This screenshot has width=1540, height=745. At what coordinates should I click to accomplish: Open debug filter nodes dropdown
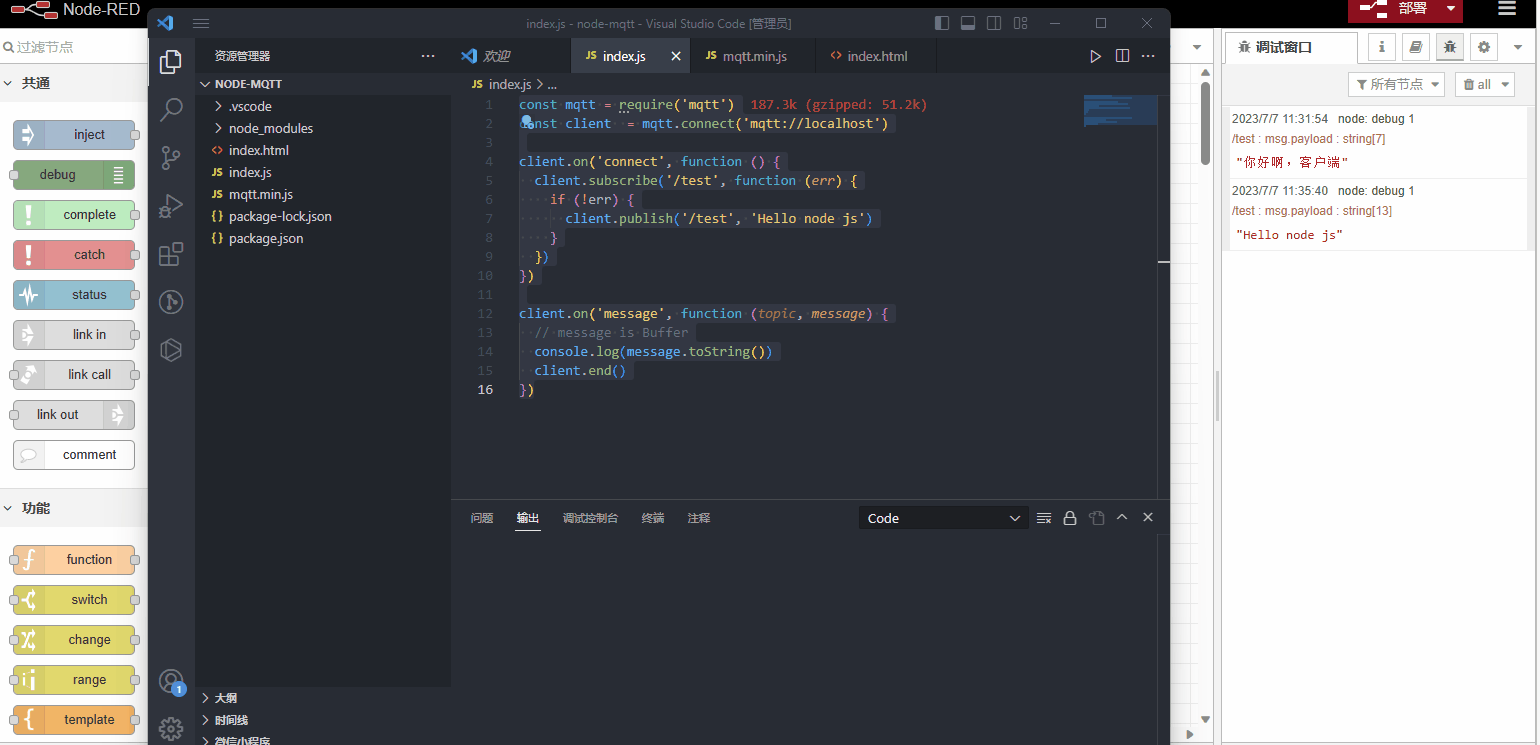coord(1396,84)
